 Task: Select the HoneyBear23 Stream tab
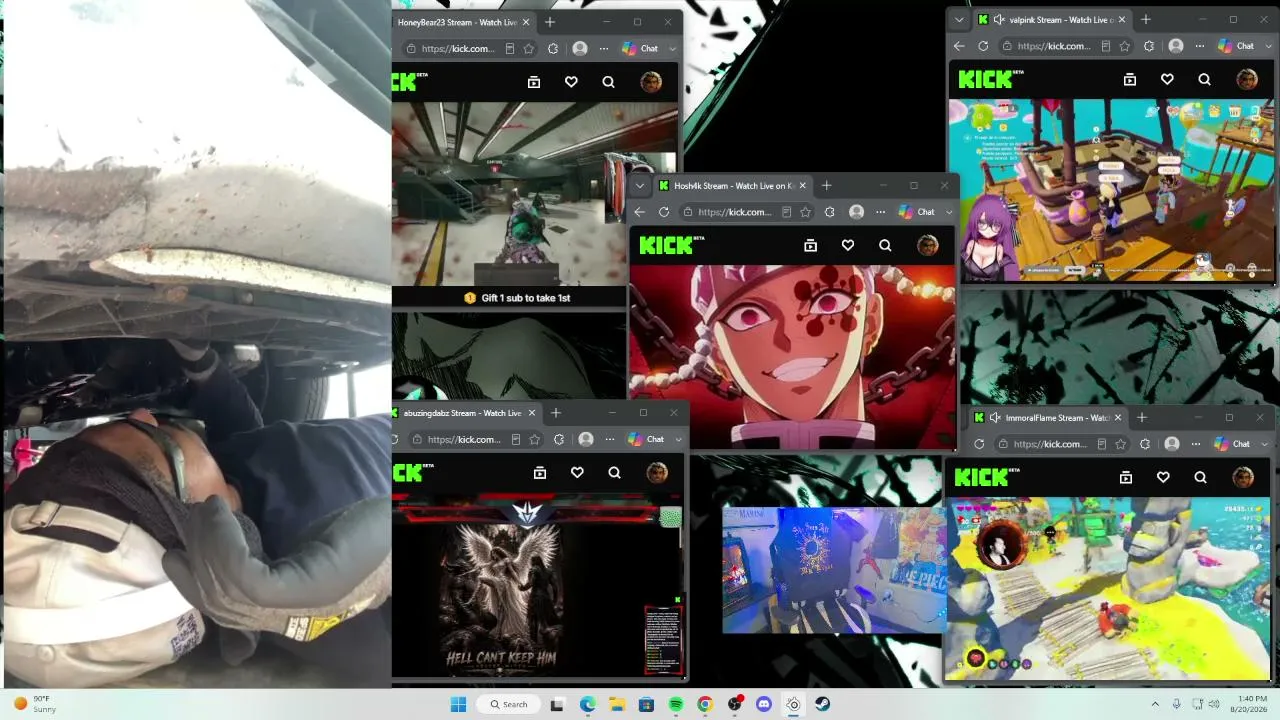tap(465, 22)
